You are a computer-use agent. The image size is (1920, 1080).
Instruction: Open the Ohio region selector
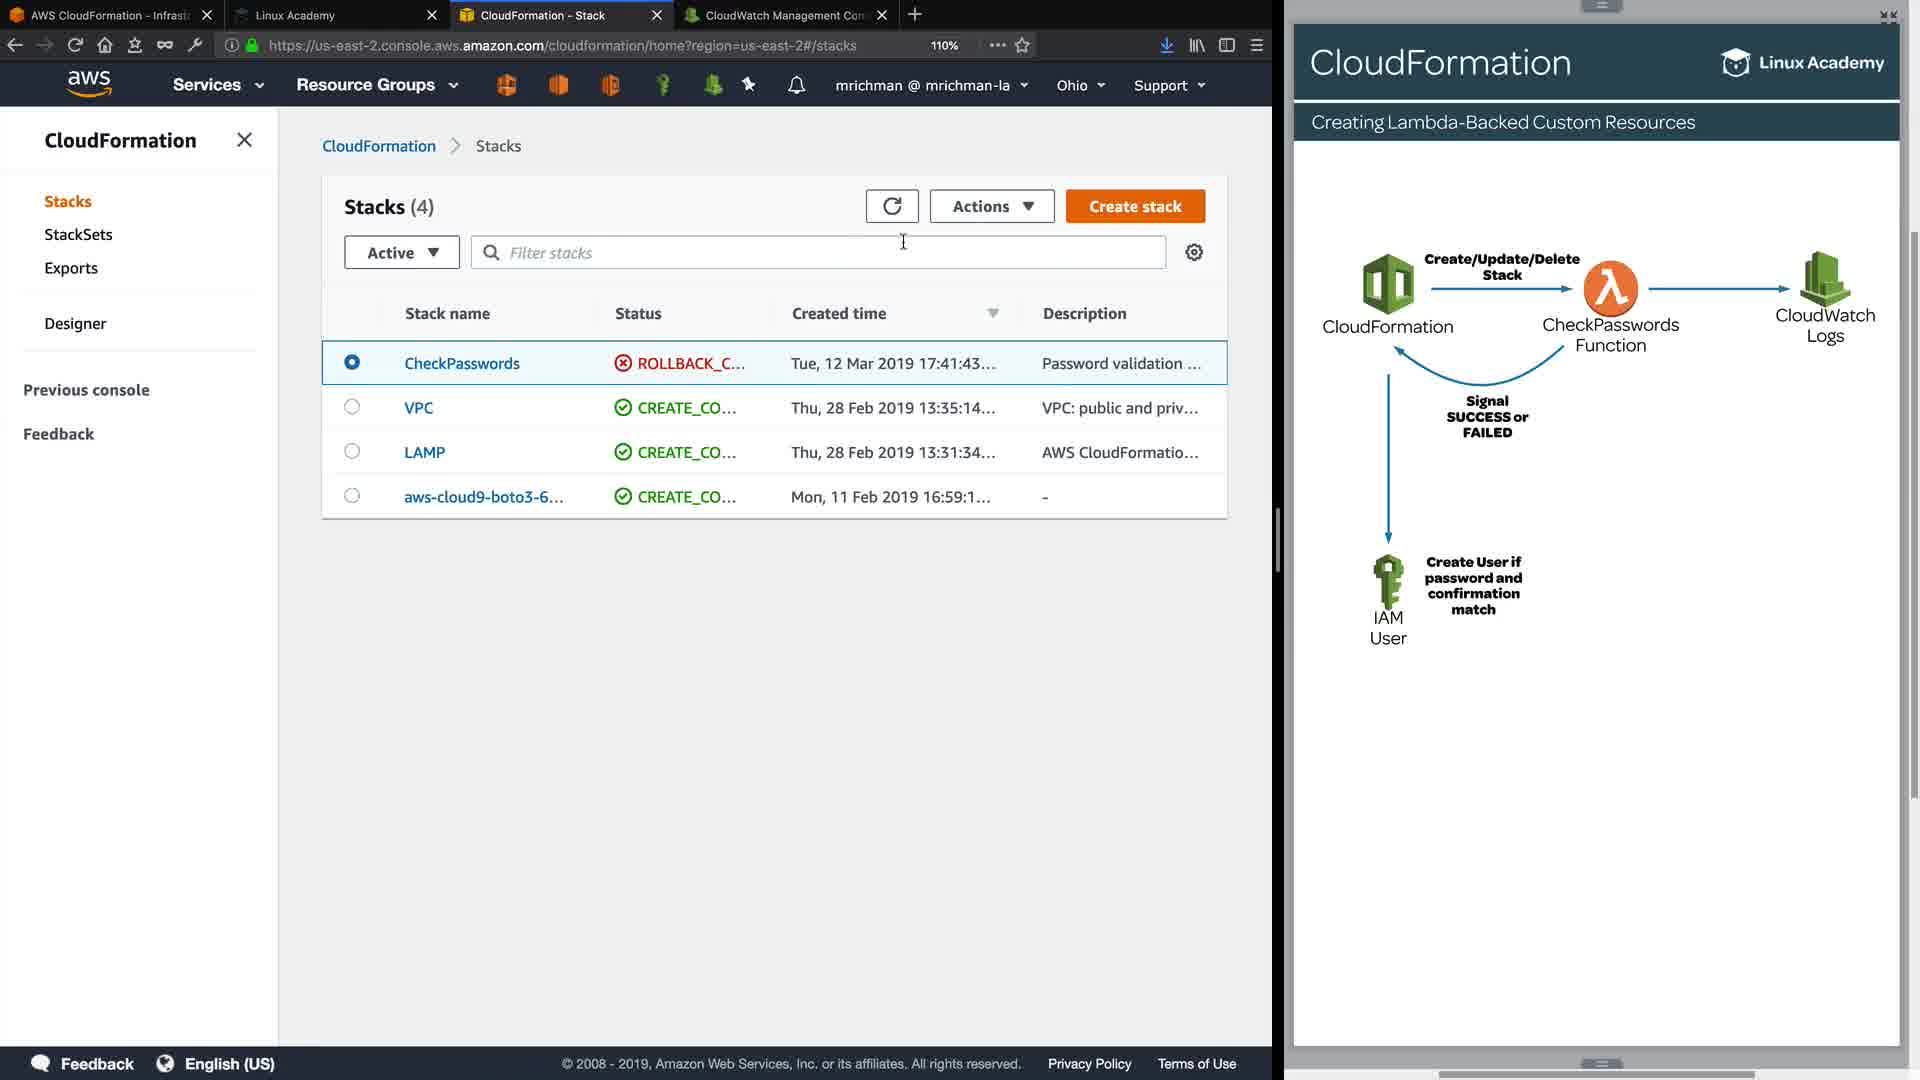[1080, 85]
